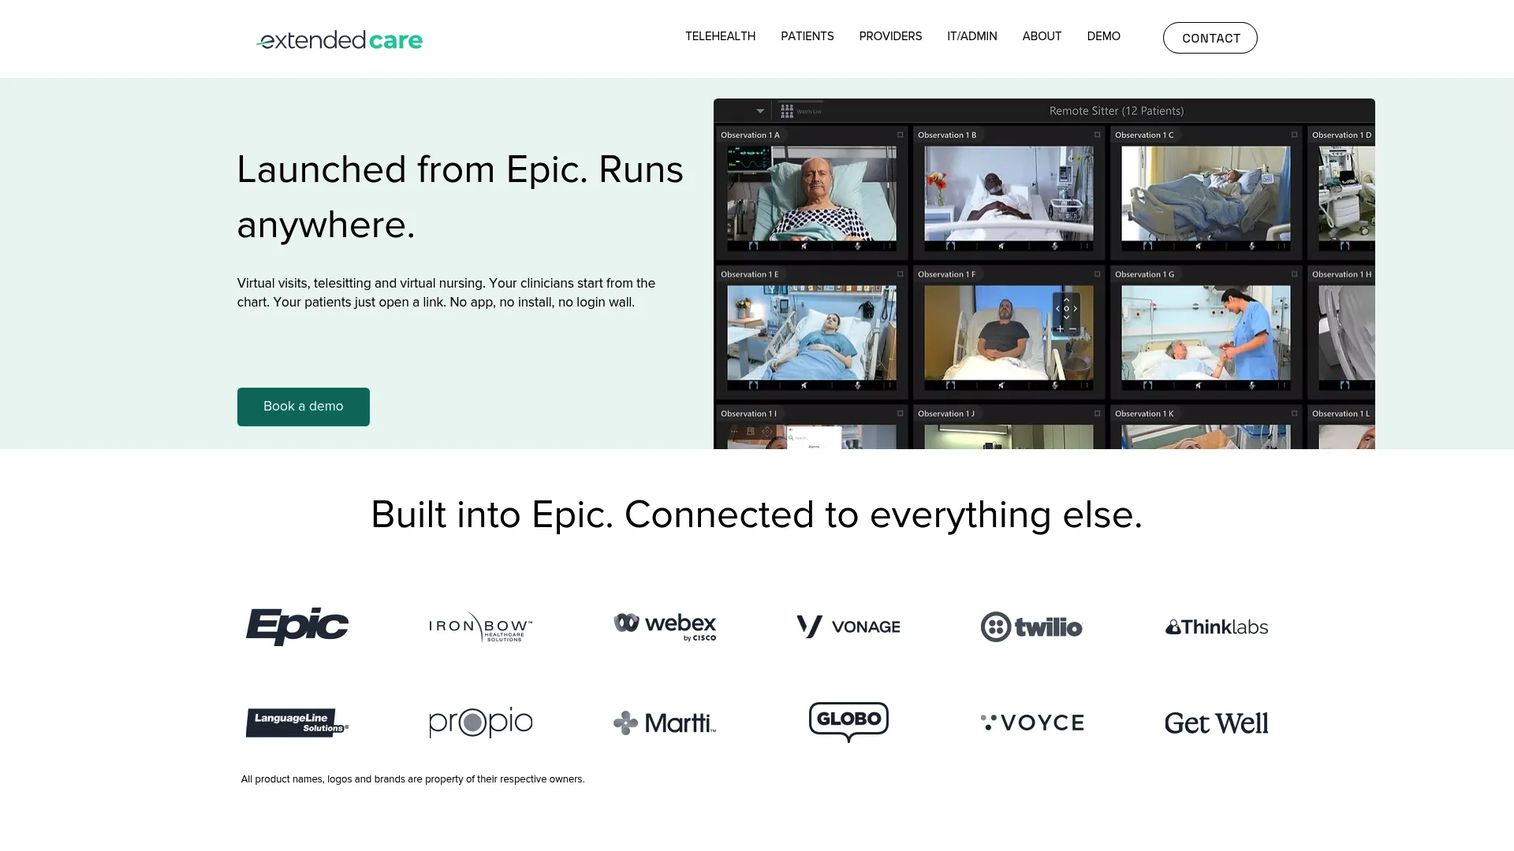Viewport: 1514px width, 851px height.
Task: Toggle microphone on Observation 1 F
Action: (1055, 385)
